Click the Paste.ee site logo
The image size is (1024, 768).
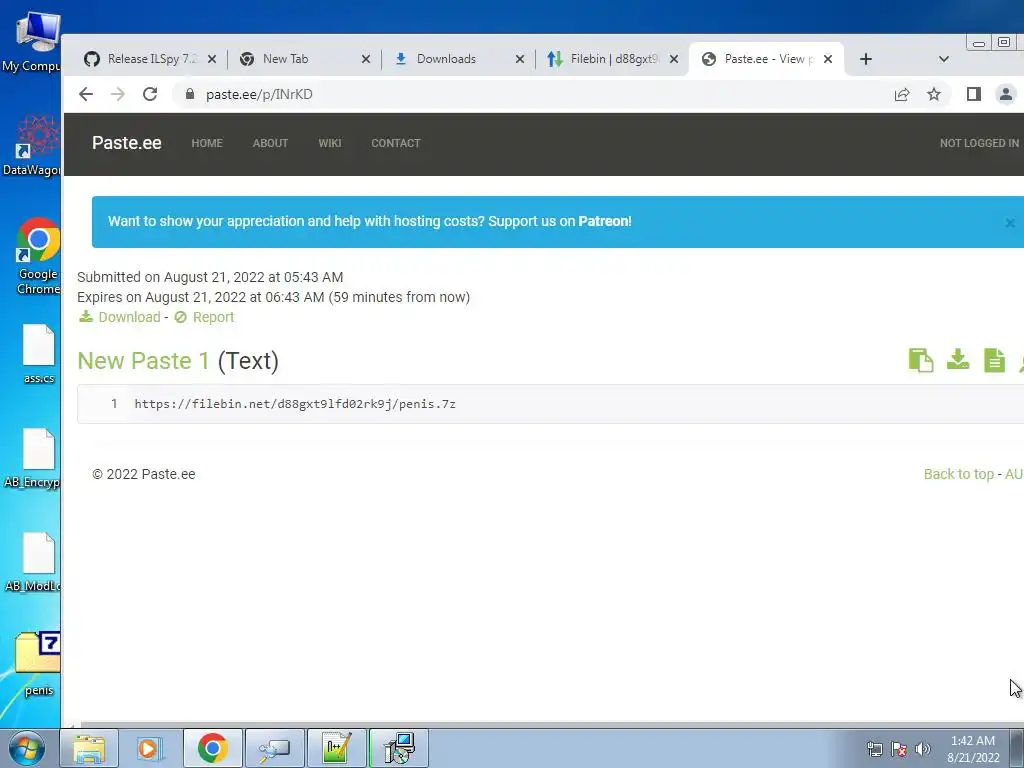pos(127,143)
